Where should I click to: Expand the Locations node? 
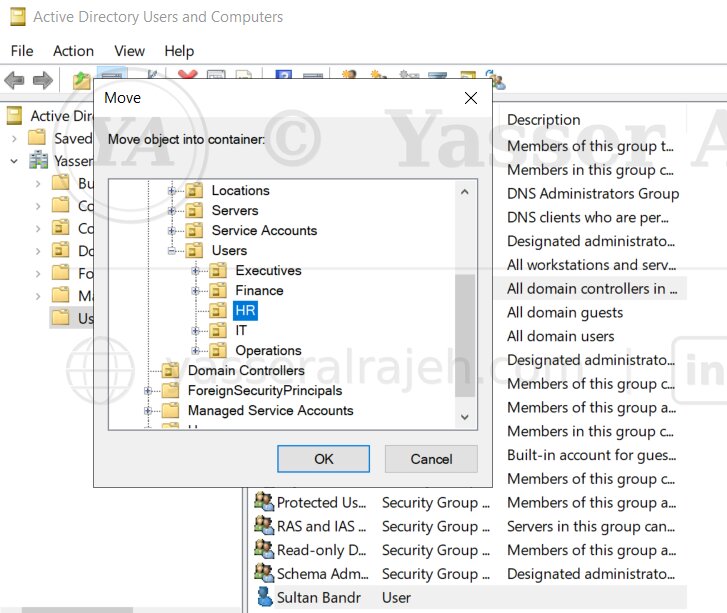click(172, 191)
